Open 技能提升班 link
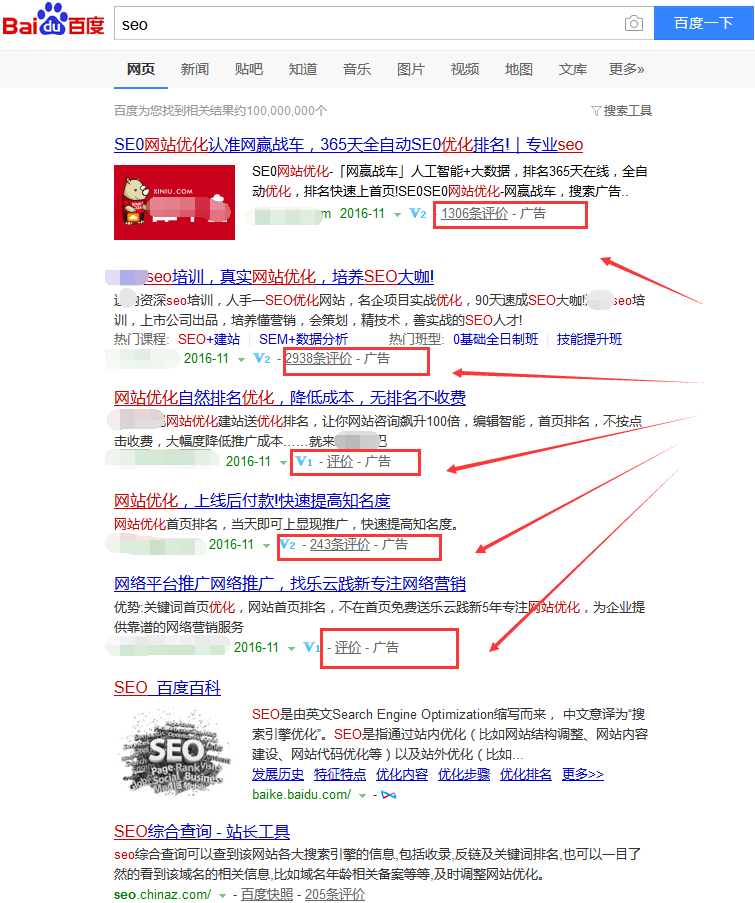Image resolution: width=755 pixels, height=903 pixels. click(589, 339)
